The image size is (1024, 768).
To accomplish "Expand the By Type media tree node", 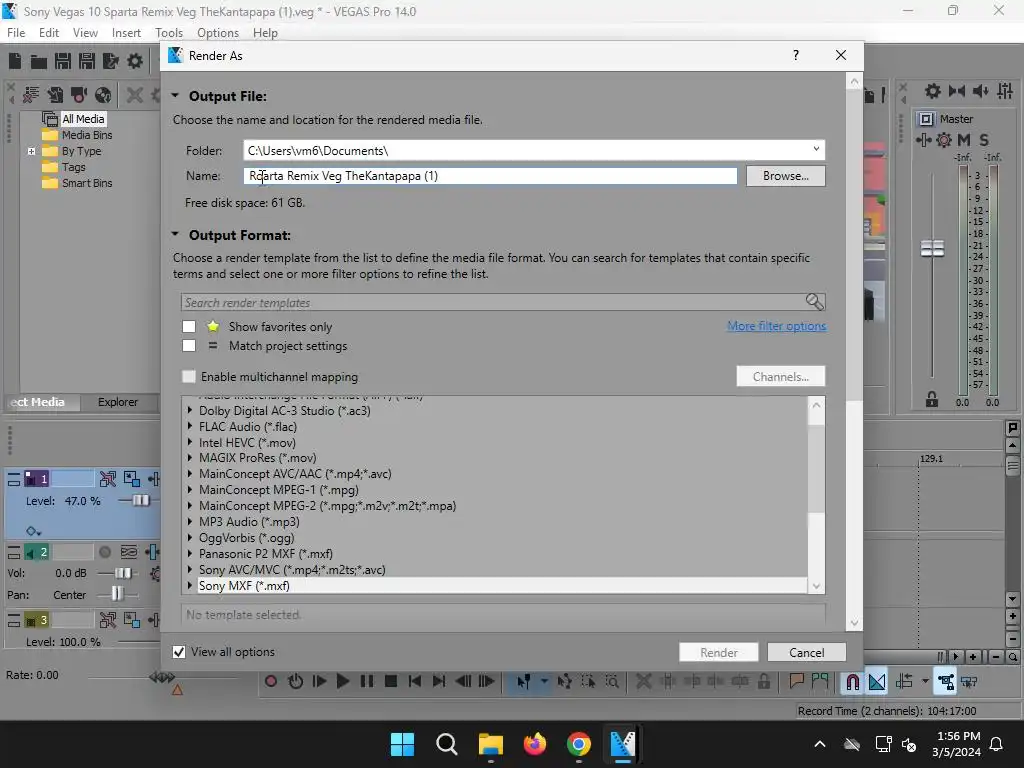I will coord(31,151).
